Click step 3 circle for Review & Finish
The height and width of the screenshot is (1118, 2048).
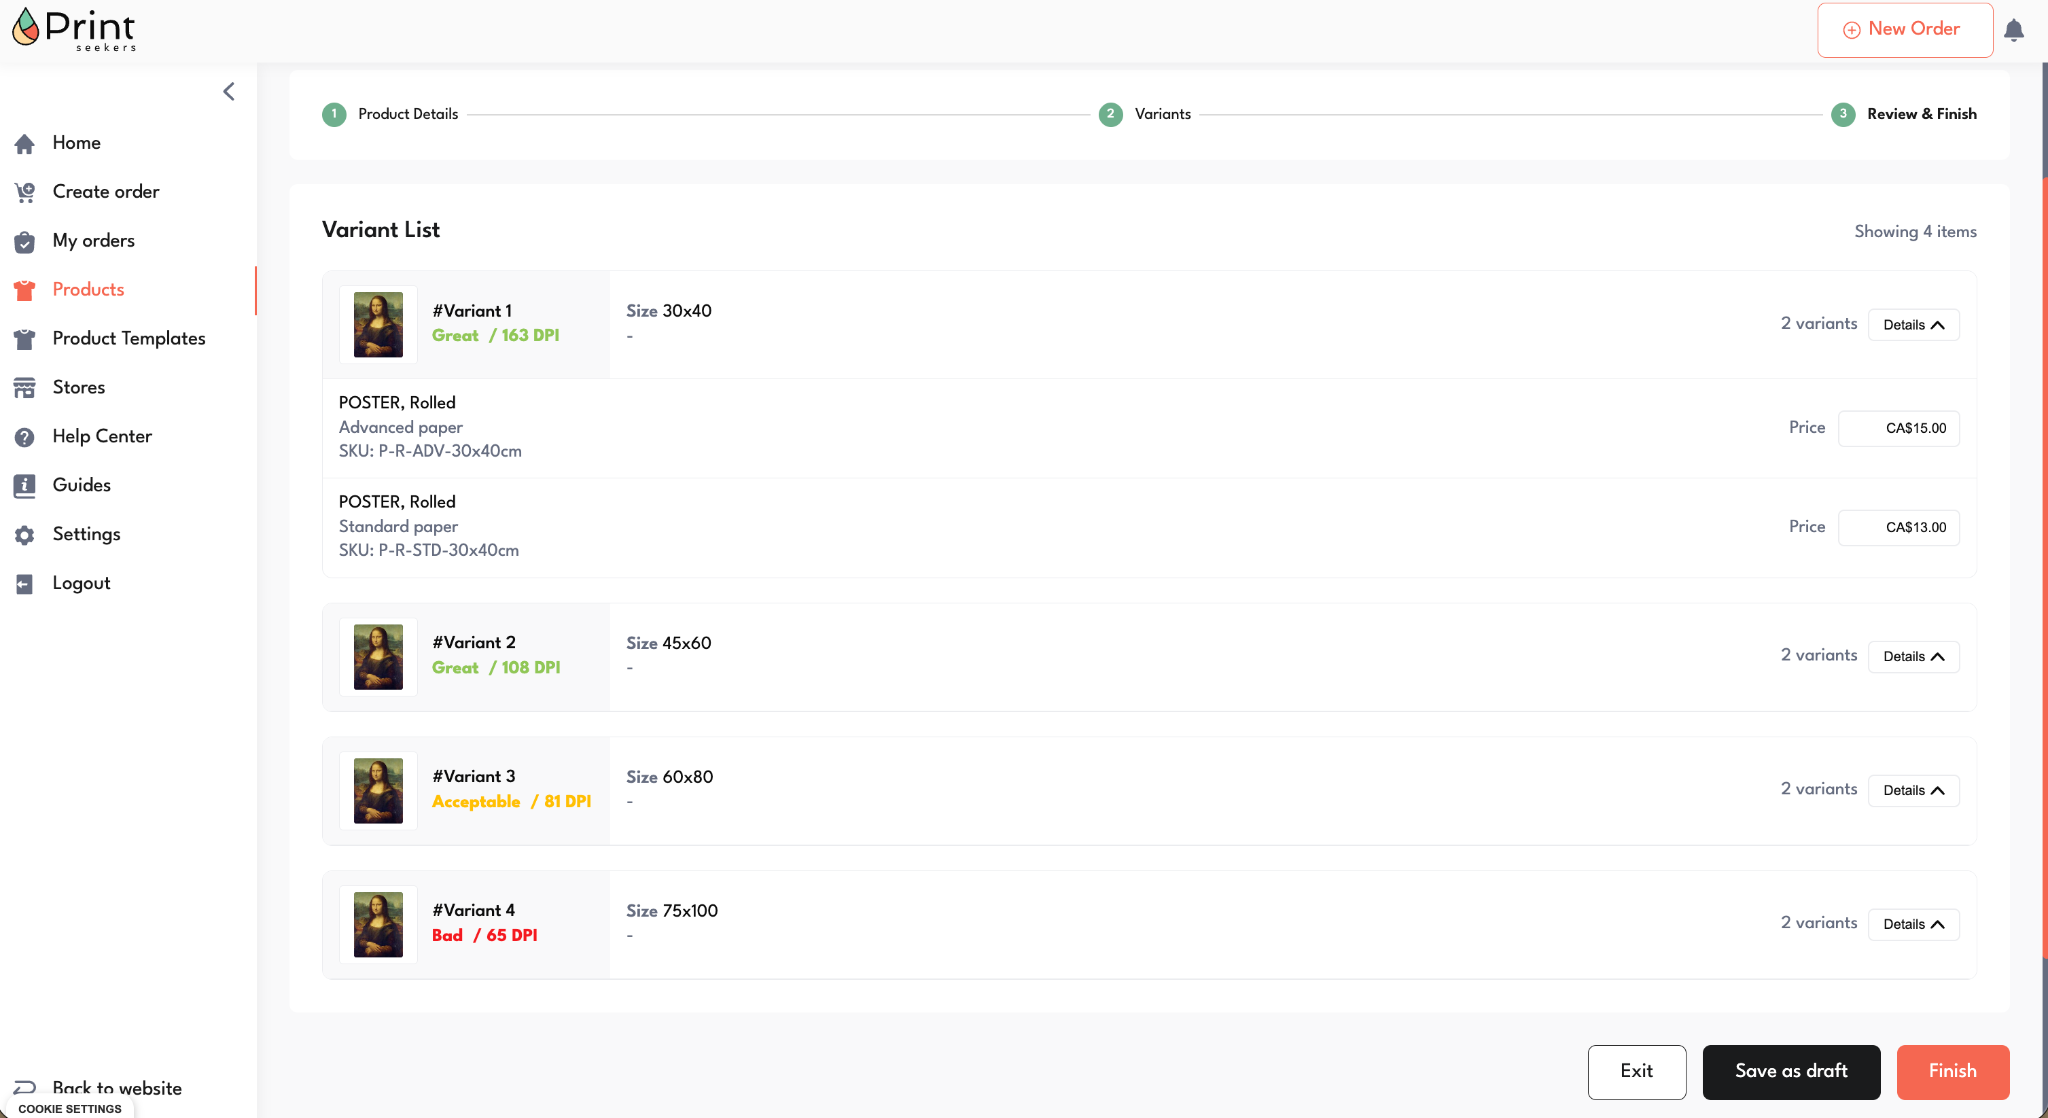tap(1843, 114)
